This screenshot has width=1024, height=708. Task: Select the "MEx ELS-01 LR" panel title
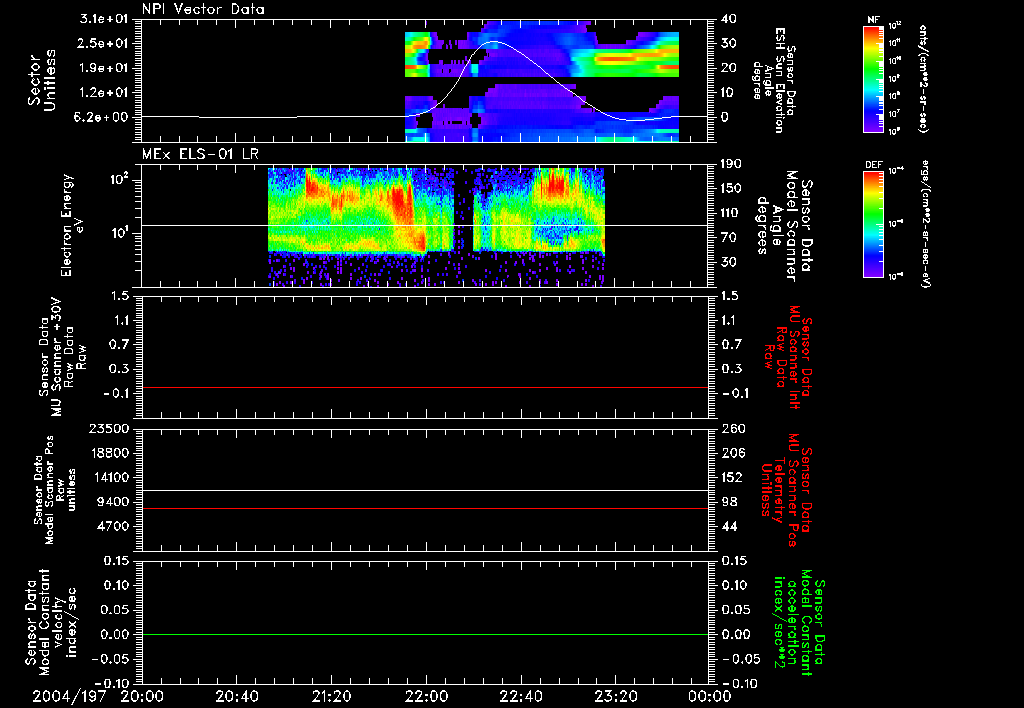point(200,154)
